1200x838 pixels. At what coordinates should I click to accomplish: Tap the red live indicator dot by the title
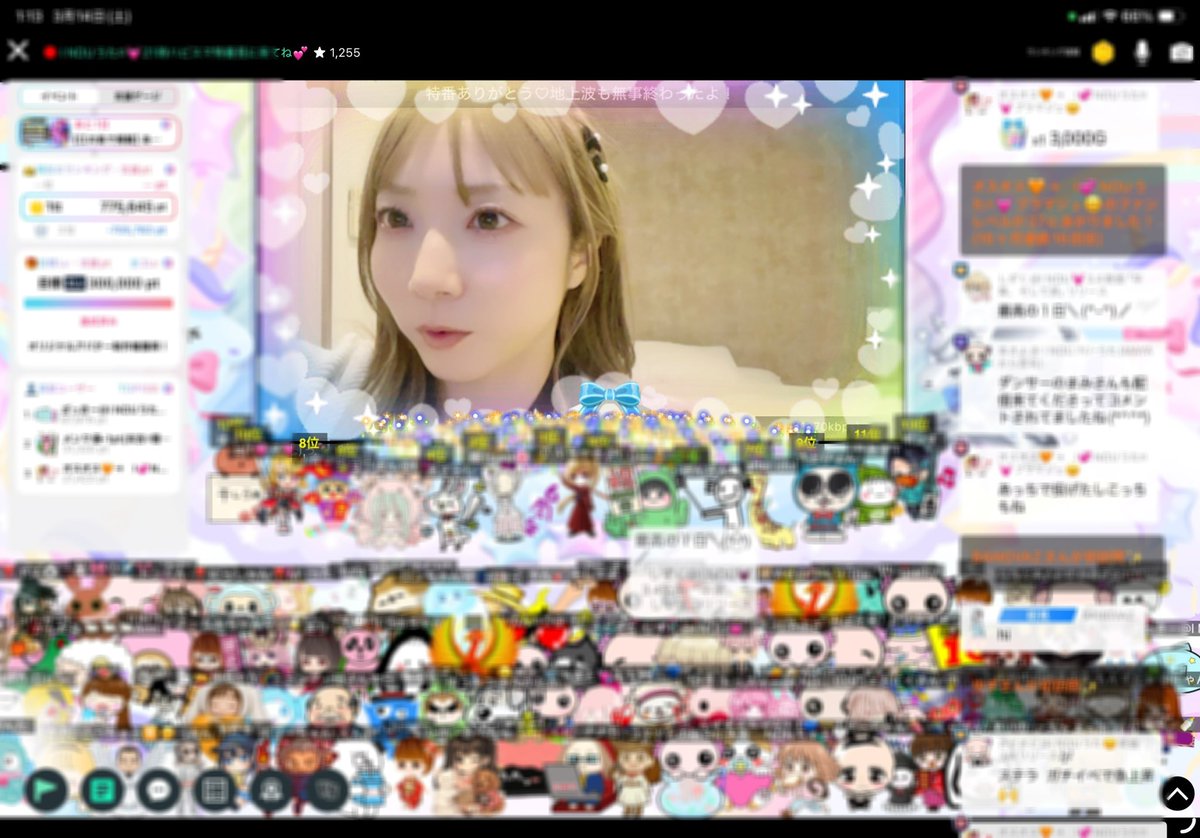[49, 52]
